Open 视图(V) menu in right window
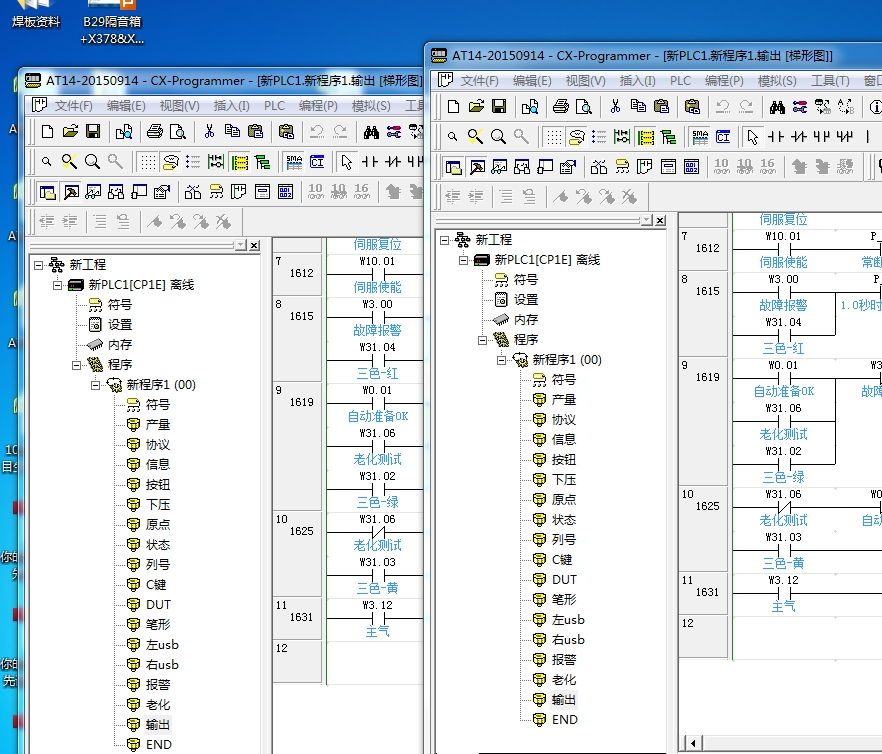Image resolution: width=882 pixels, height=754 pixels. tap(586, 81)
